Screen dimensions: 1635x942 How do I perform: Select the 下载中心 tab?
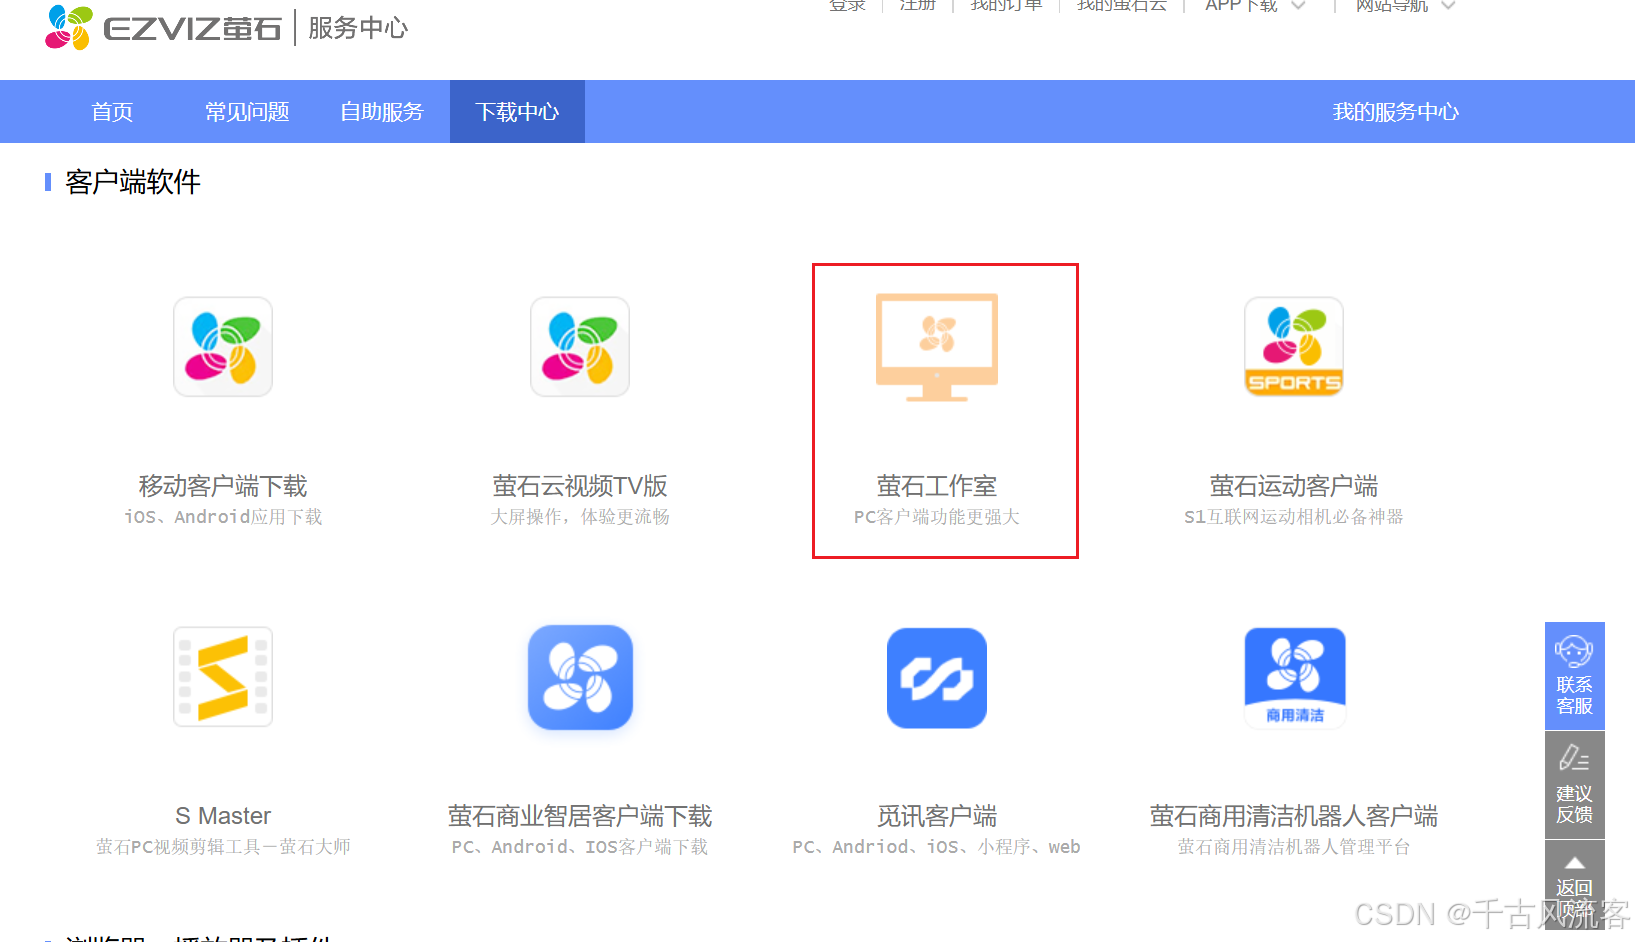(x=517, y=112)
